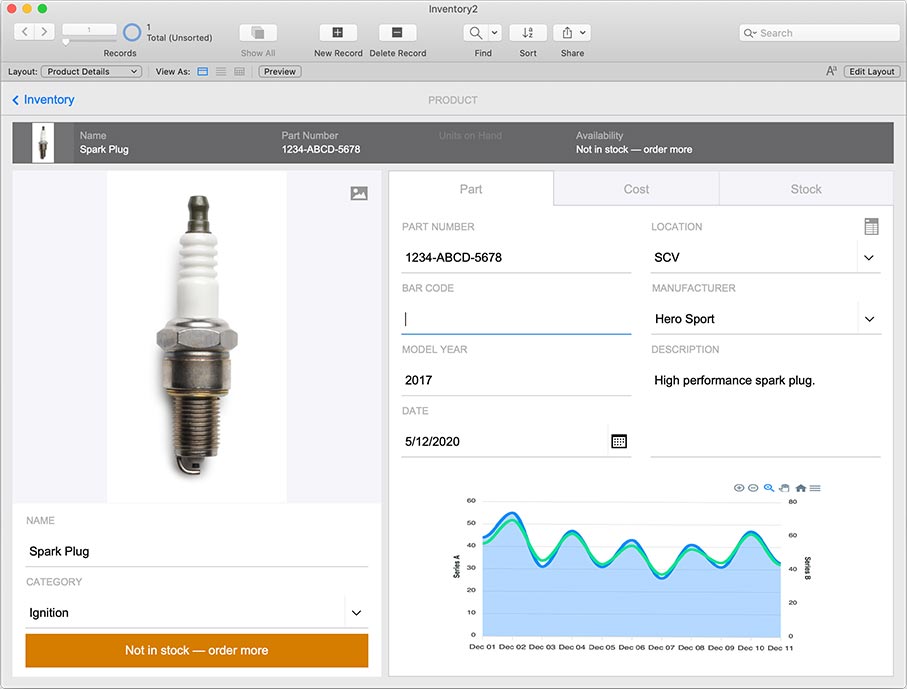This screenshot has height=689, width=907.
Task: Switch to the Stock tab
Action: click(805, 189)
